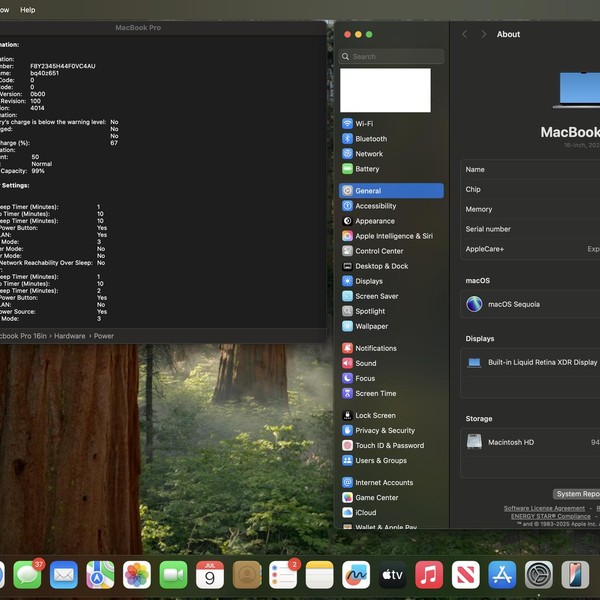Select General in the settings sidebar
Viewport: 600px width, 600px height.
[368, 191]
